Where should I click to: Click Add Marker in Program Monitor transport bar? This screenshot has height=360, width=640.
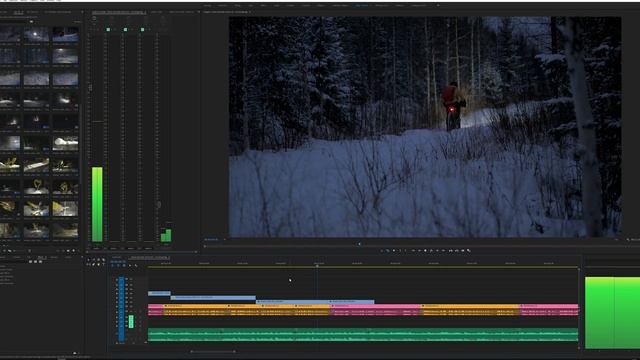pyautogui.click(x=394, y=251)
